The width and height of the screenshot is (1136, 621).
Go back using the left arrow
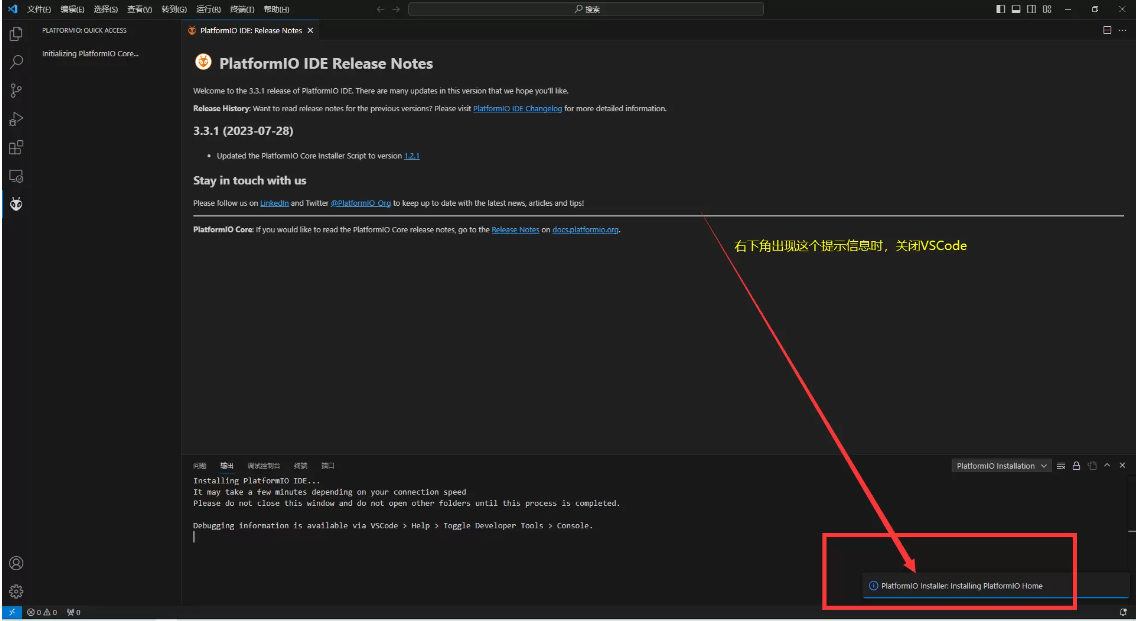click(x=380, y=9)
